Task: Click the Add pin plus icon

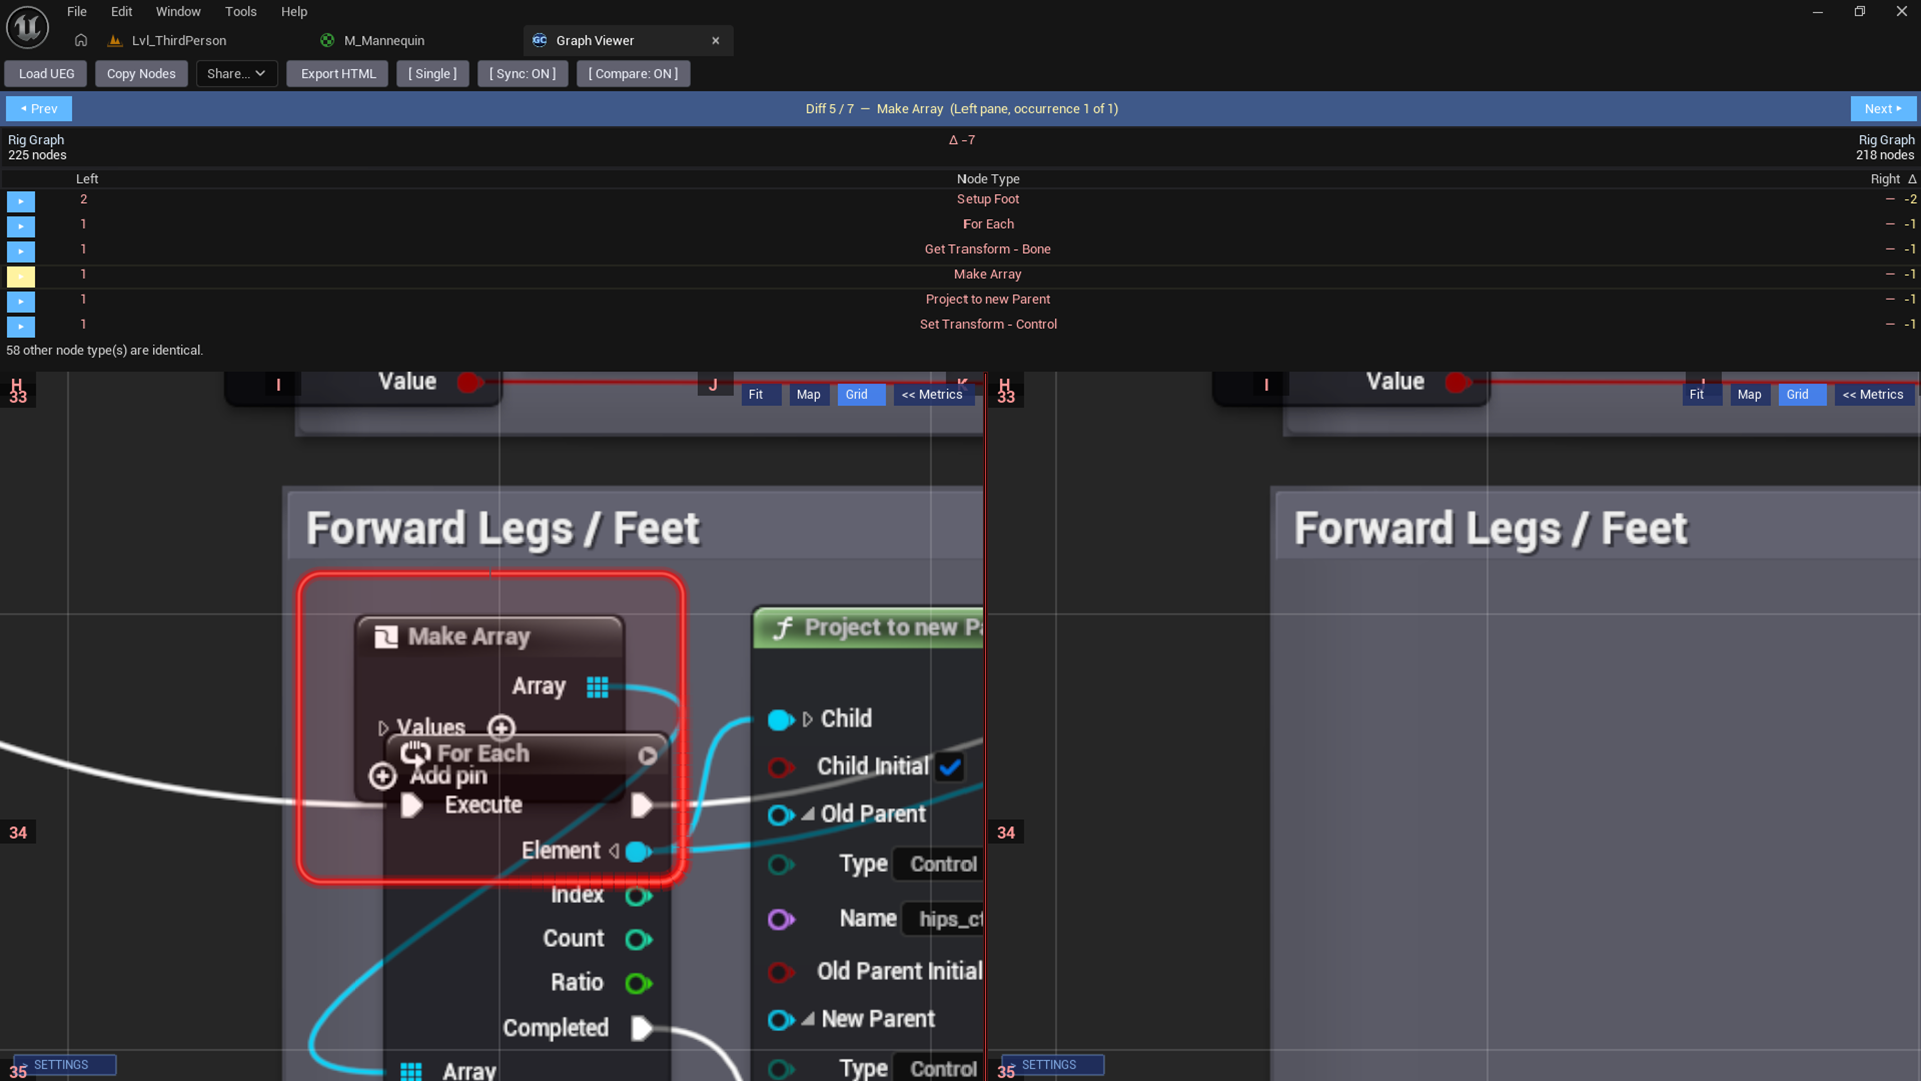Action: [x=382, y=776]
